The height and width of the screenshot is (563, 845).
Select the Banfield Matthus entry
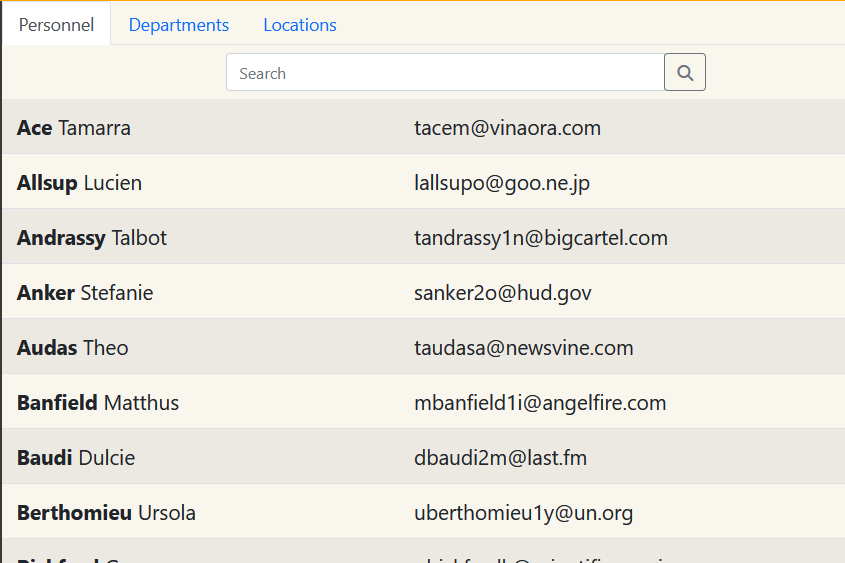pos(98,403)
